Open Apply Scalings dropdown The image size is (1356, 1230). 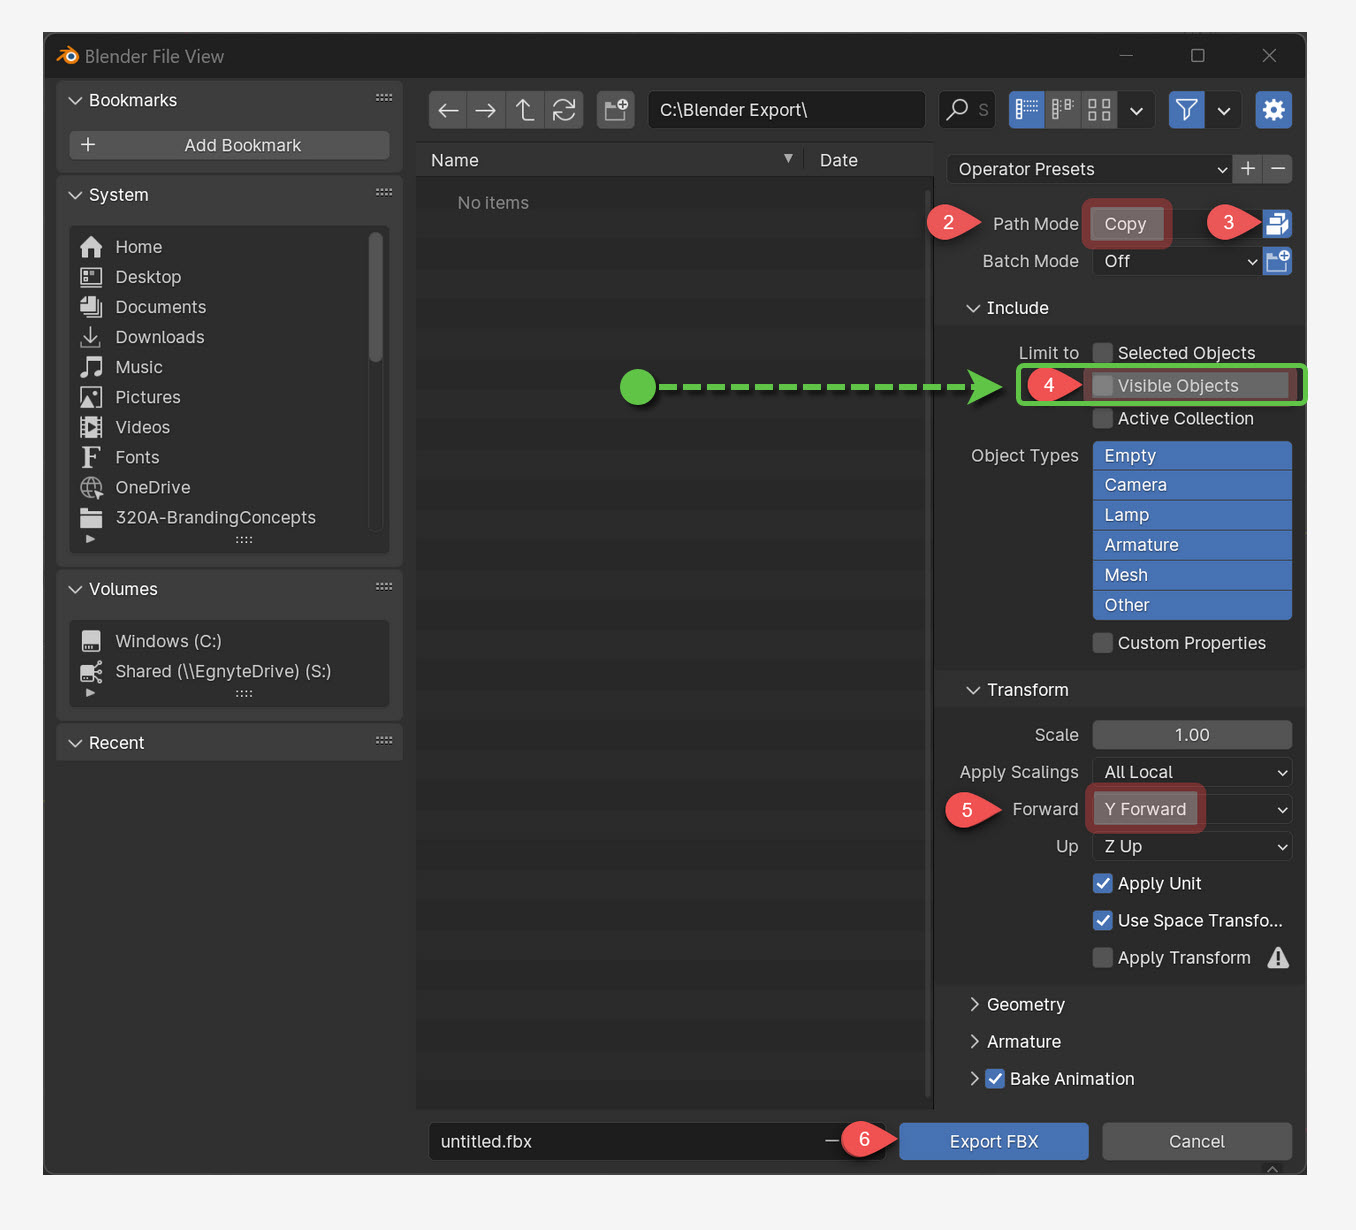click(x=1192, y=772)
